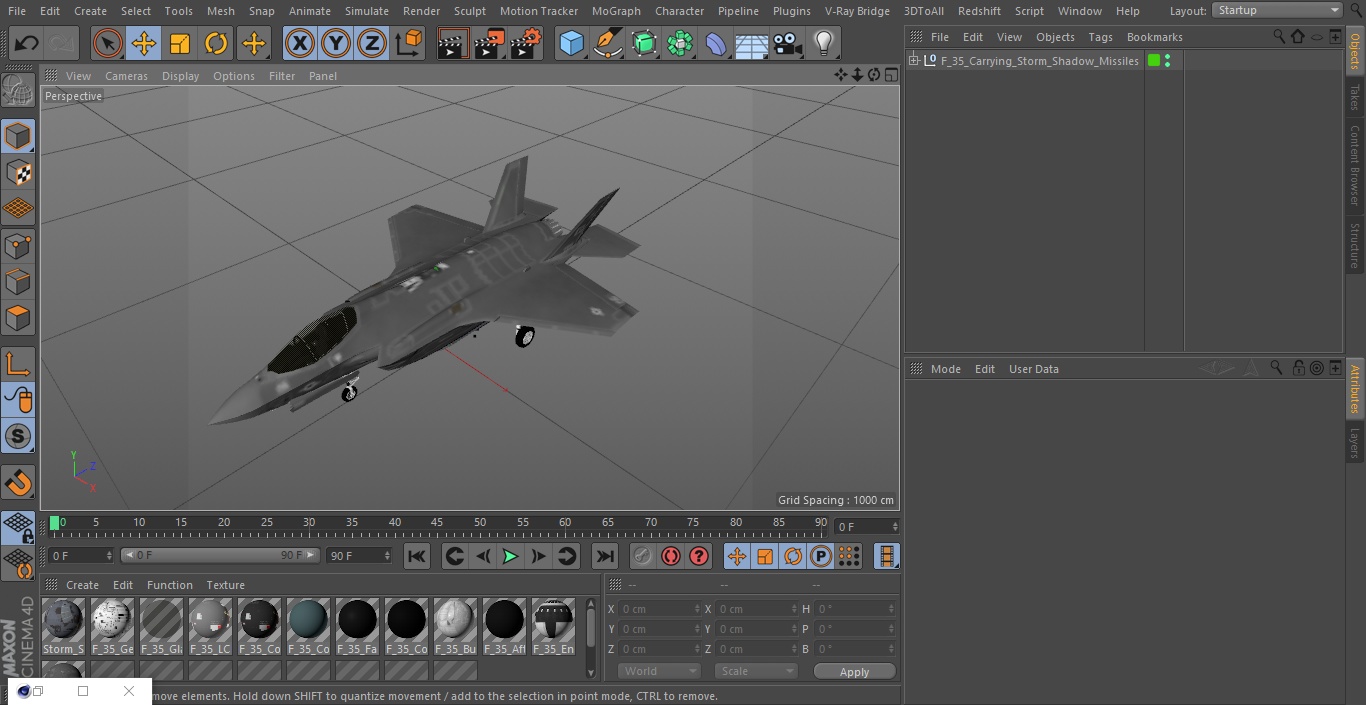1366x705 pixels.
Task: Activate the Move tool
Action: tap(143, 43)
